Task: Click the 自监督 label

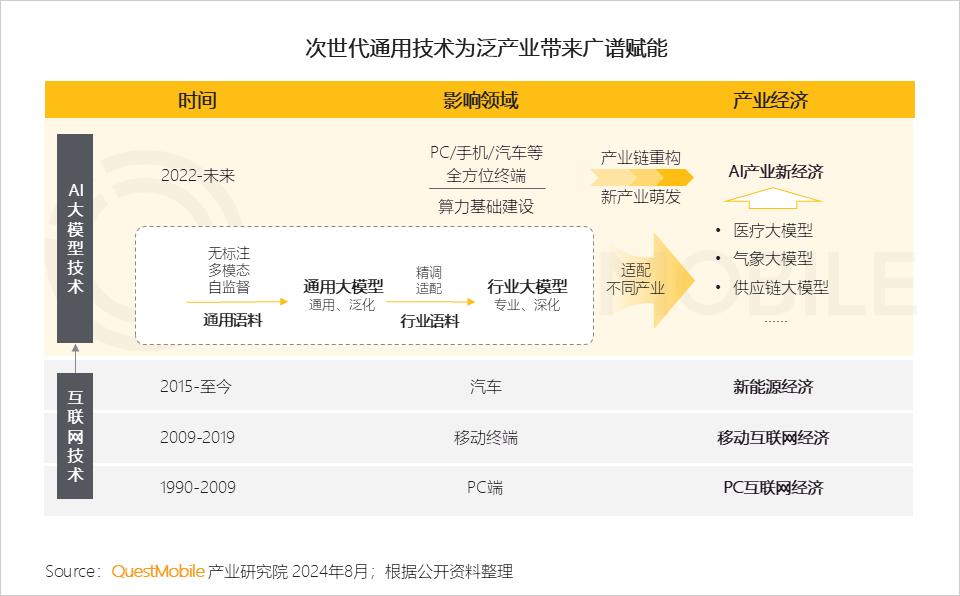Action: tap(229, 287)
